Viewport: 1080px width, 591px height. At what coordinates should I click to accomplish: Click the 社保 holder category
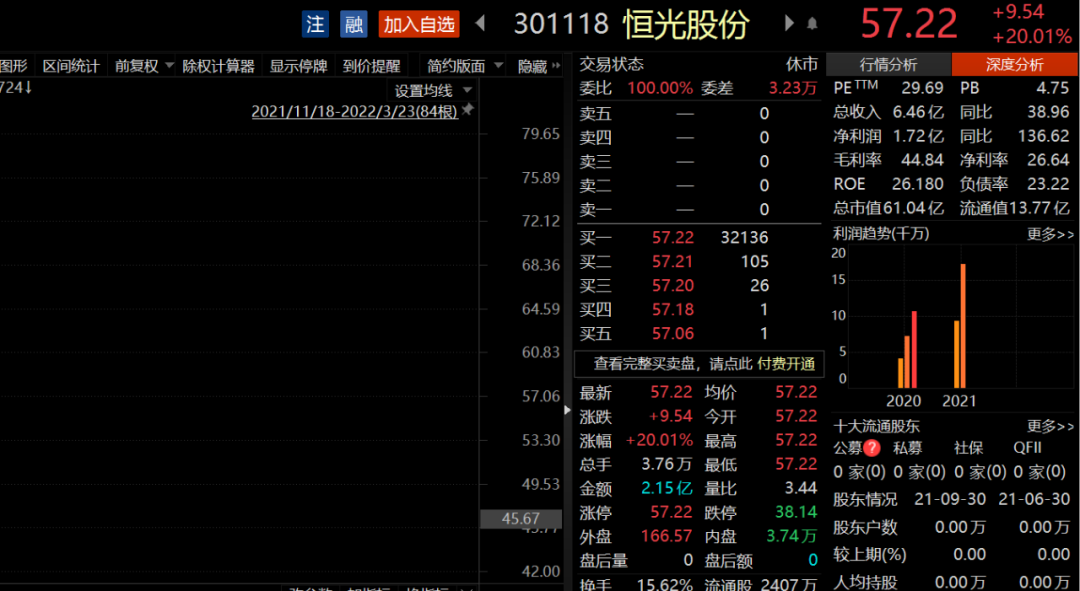[x=968, y=448]
